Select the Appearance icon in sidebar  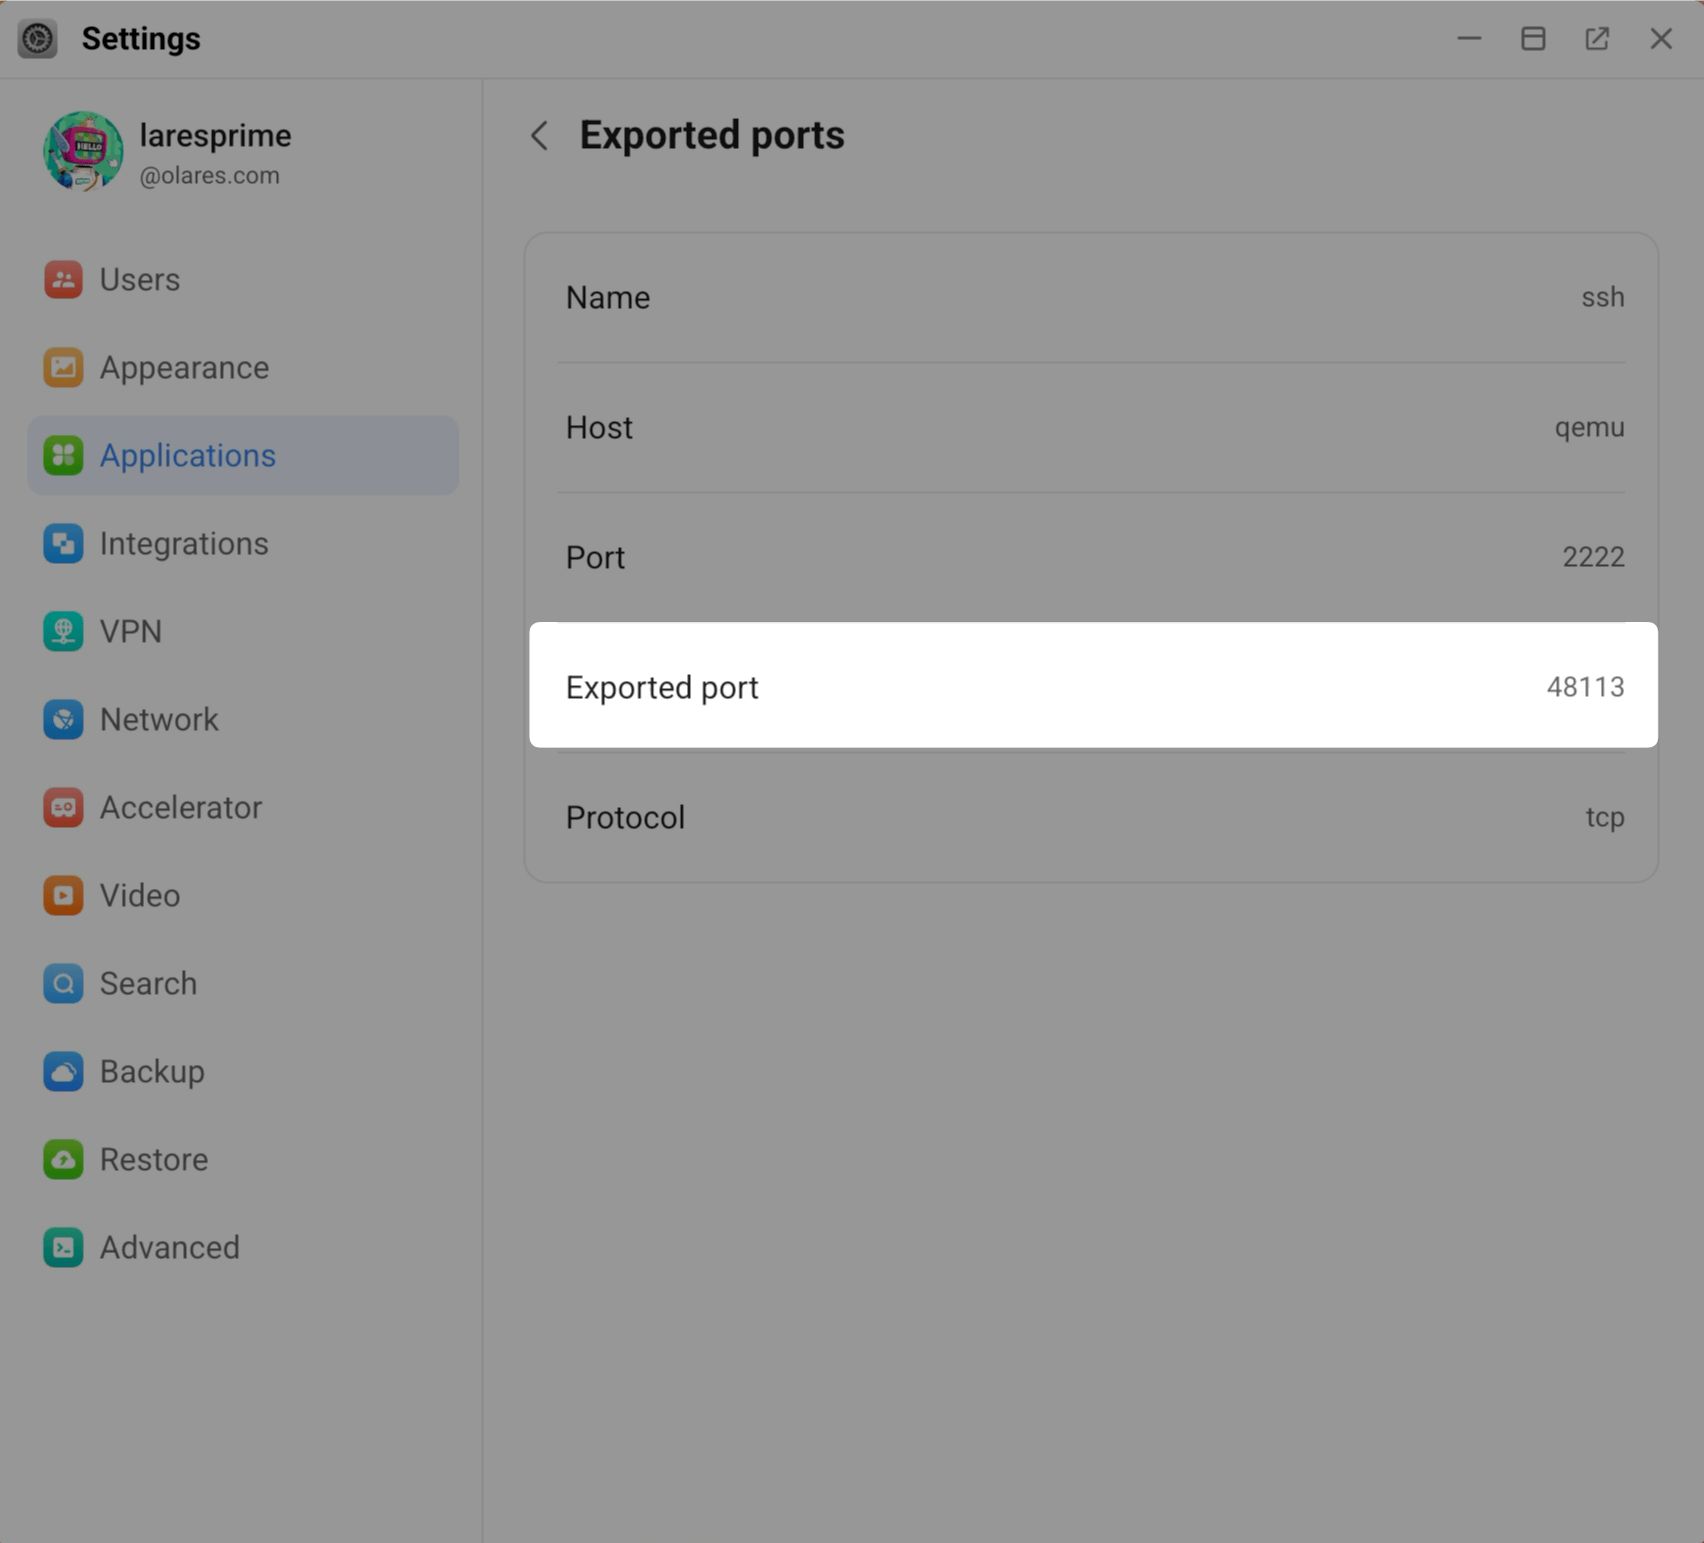click(x=63, y=368)
